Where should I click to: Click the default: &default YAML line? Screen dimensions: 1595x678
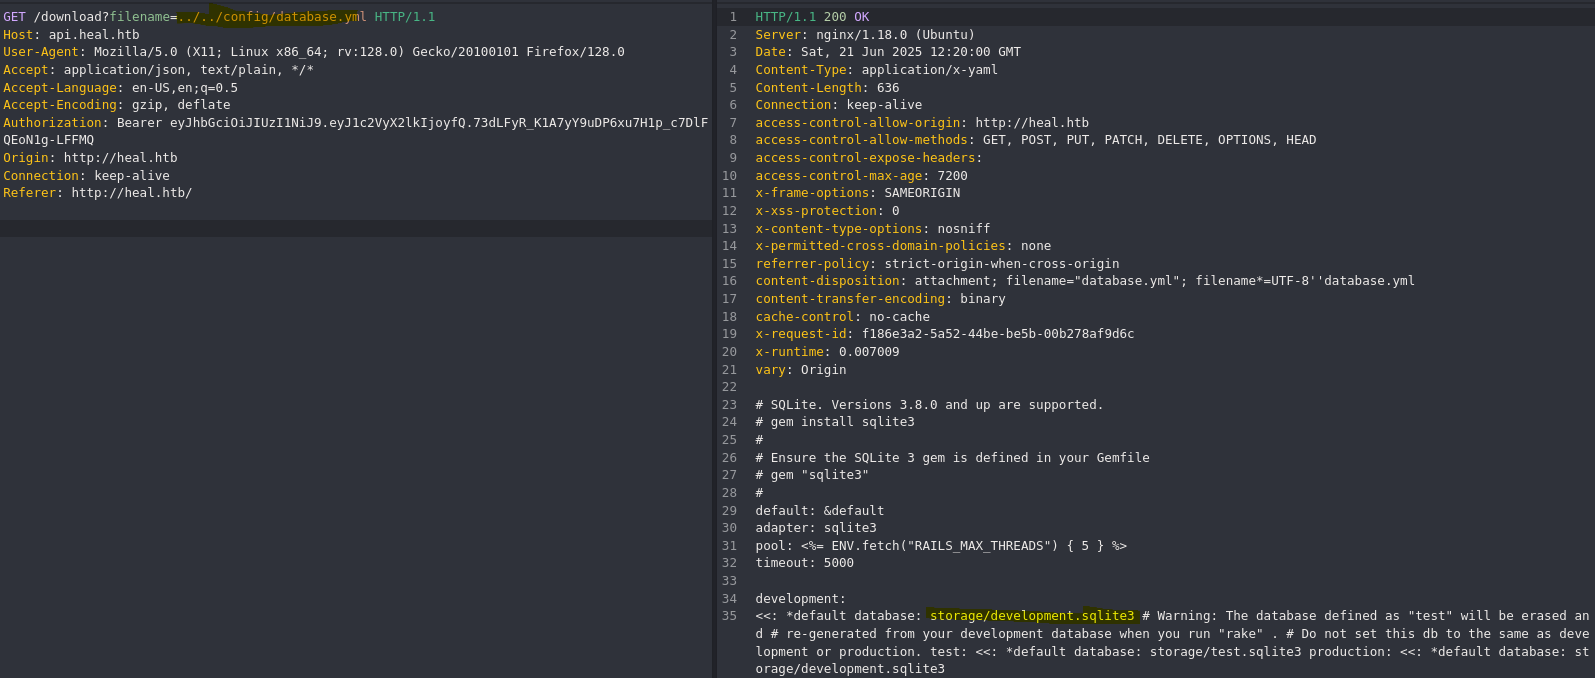coord(819,511)
